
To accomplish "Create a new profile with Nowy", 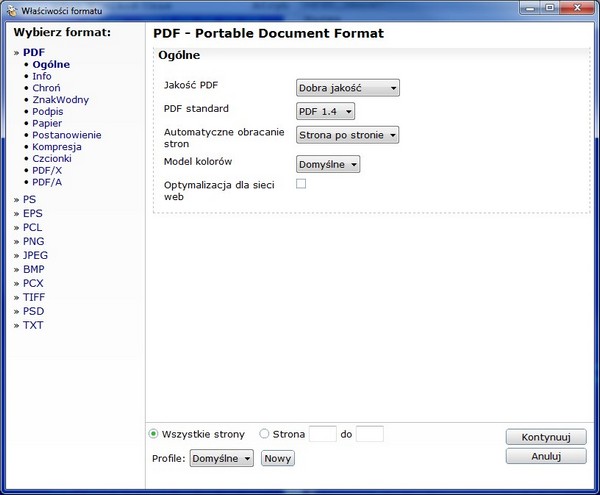I will 278,458.
